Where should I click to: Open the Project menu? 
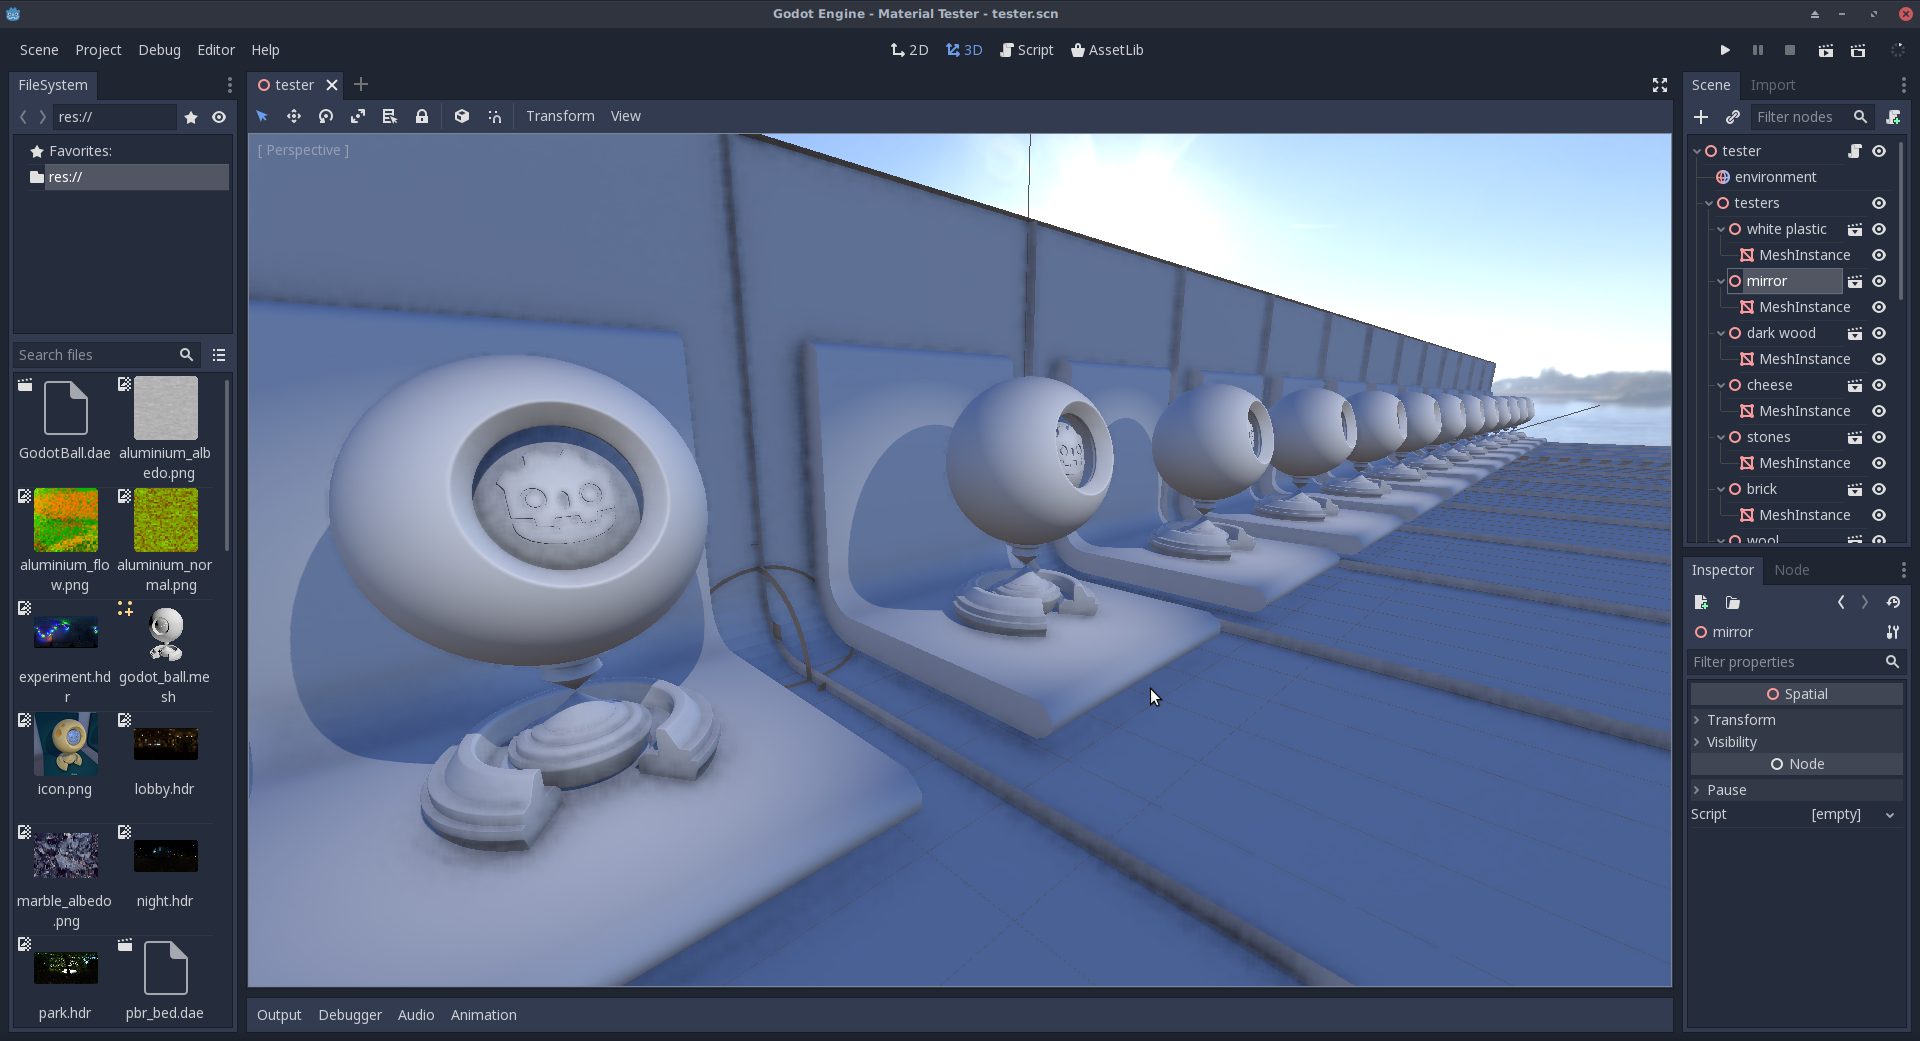point(98,50)
